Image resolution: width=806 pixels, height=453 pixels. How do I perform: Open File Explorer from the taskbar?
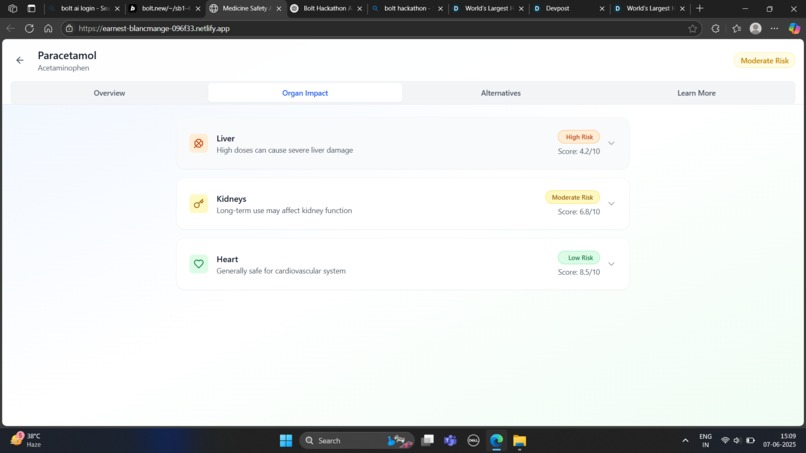click(520, 441)
